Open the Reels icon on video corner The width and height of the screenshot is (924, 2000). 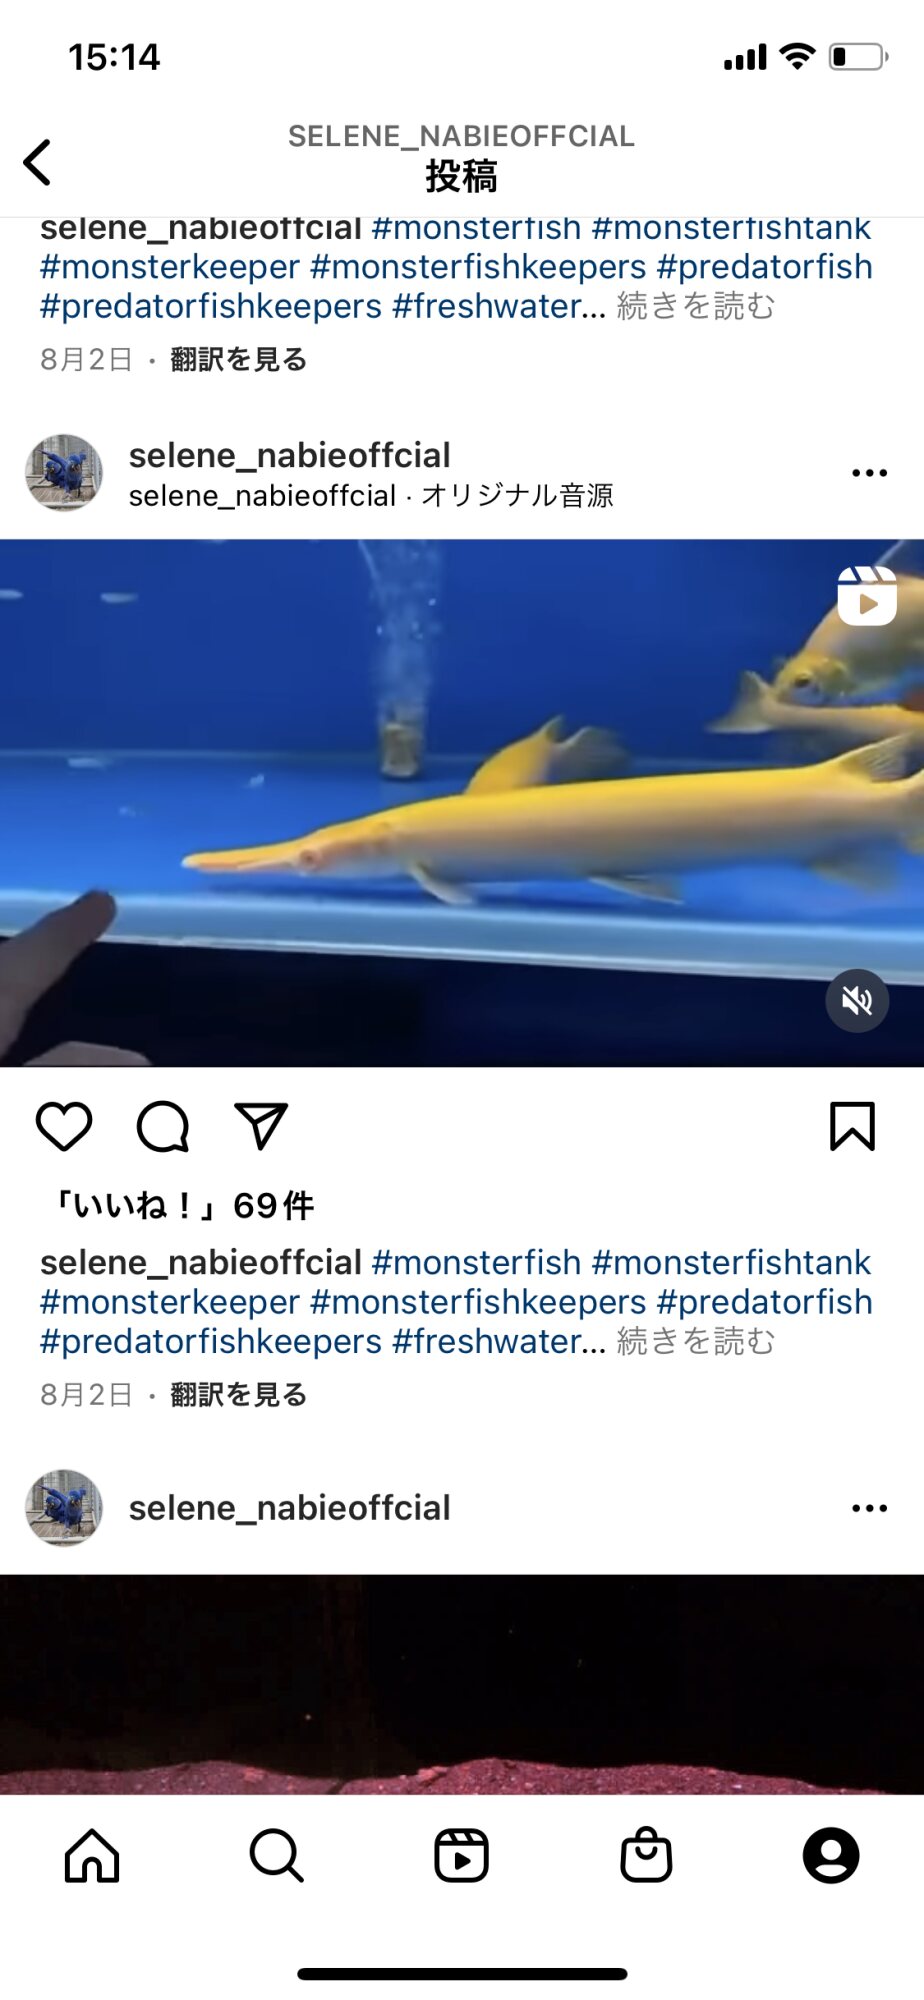[x=867, y=596]
